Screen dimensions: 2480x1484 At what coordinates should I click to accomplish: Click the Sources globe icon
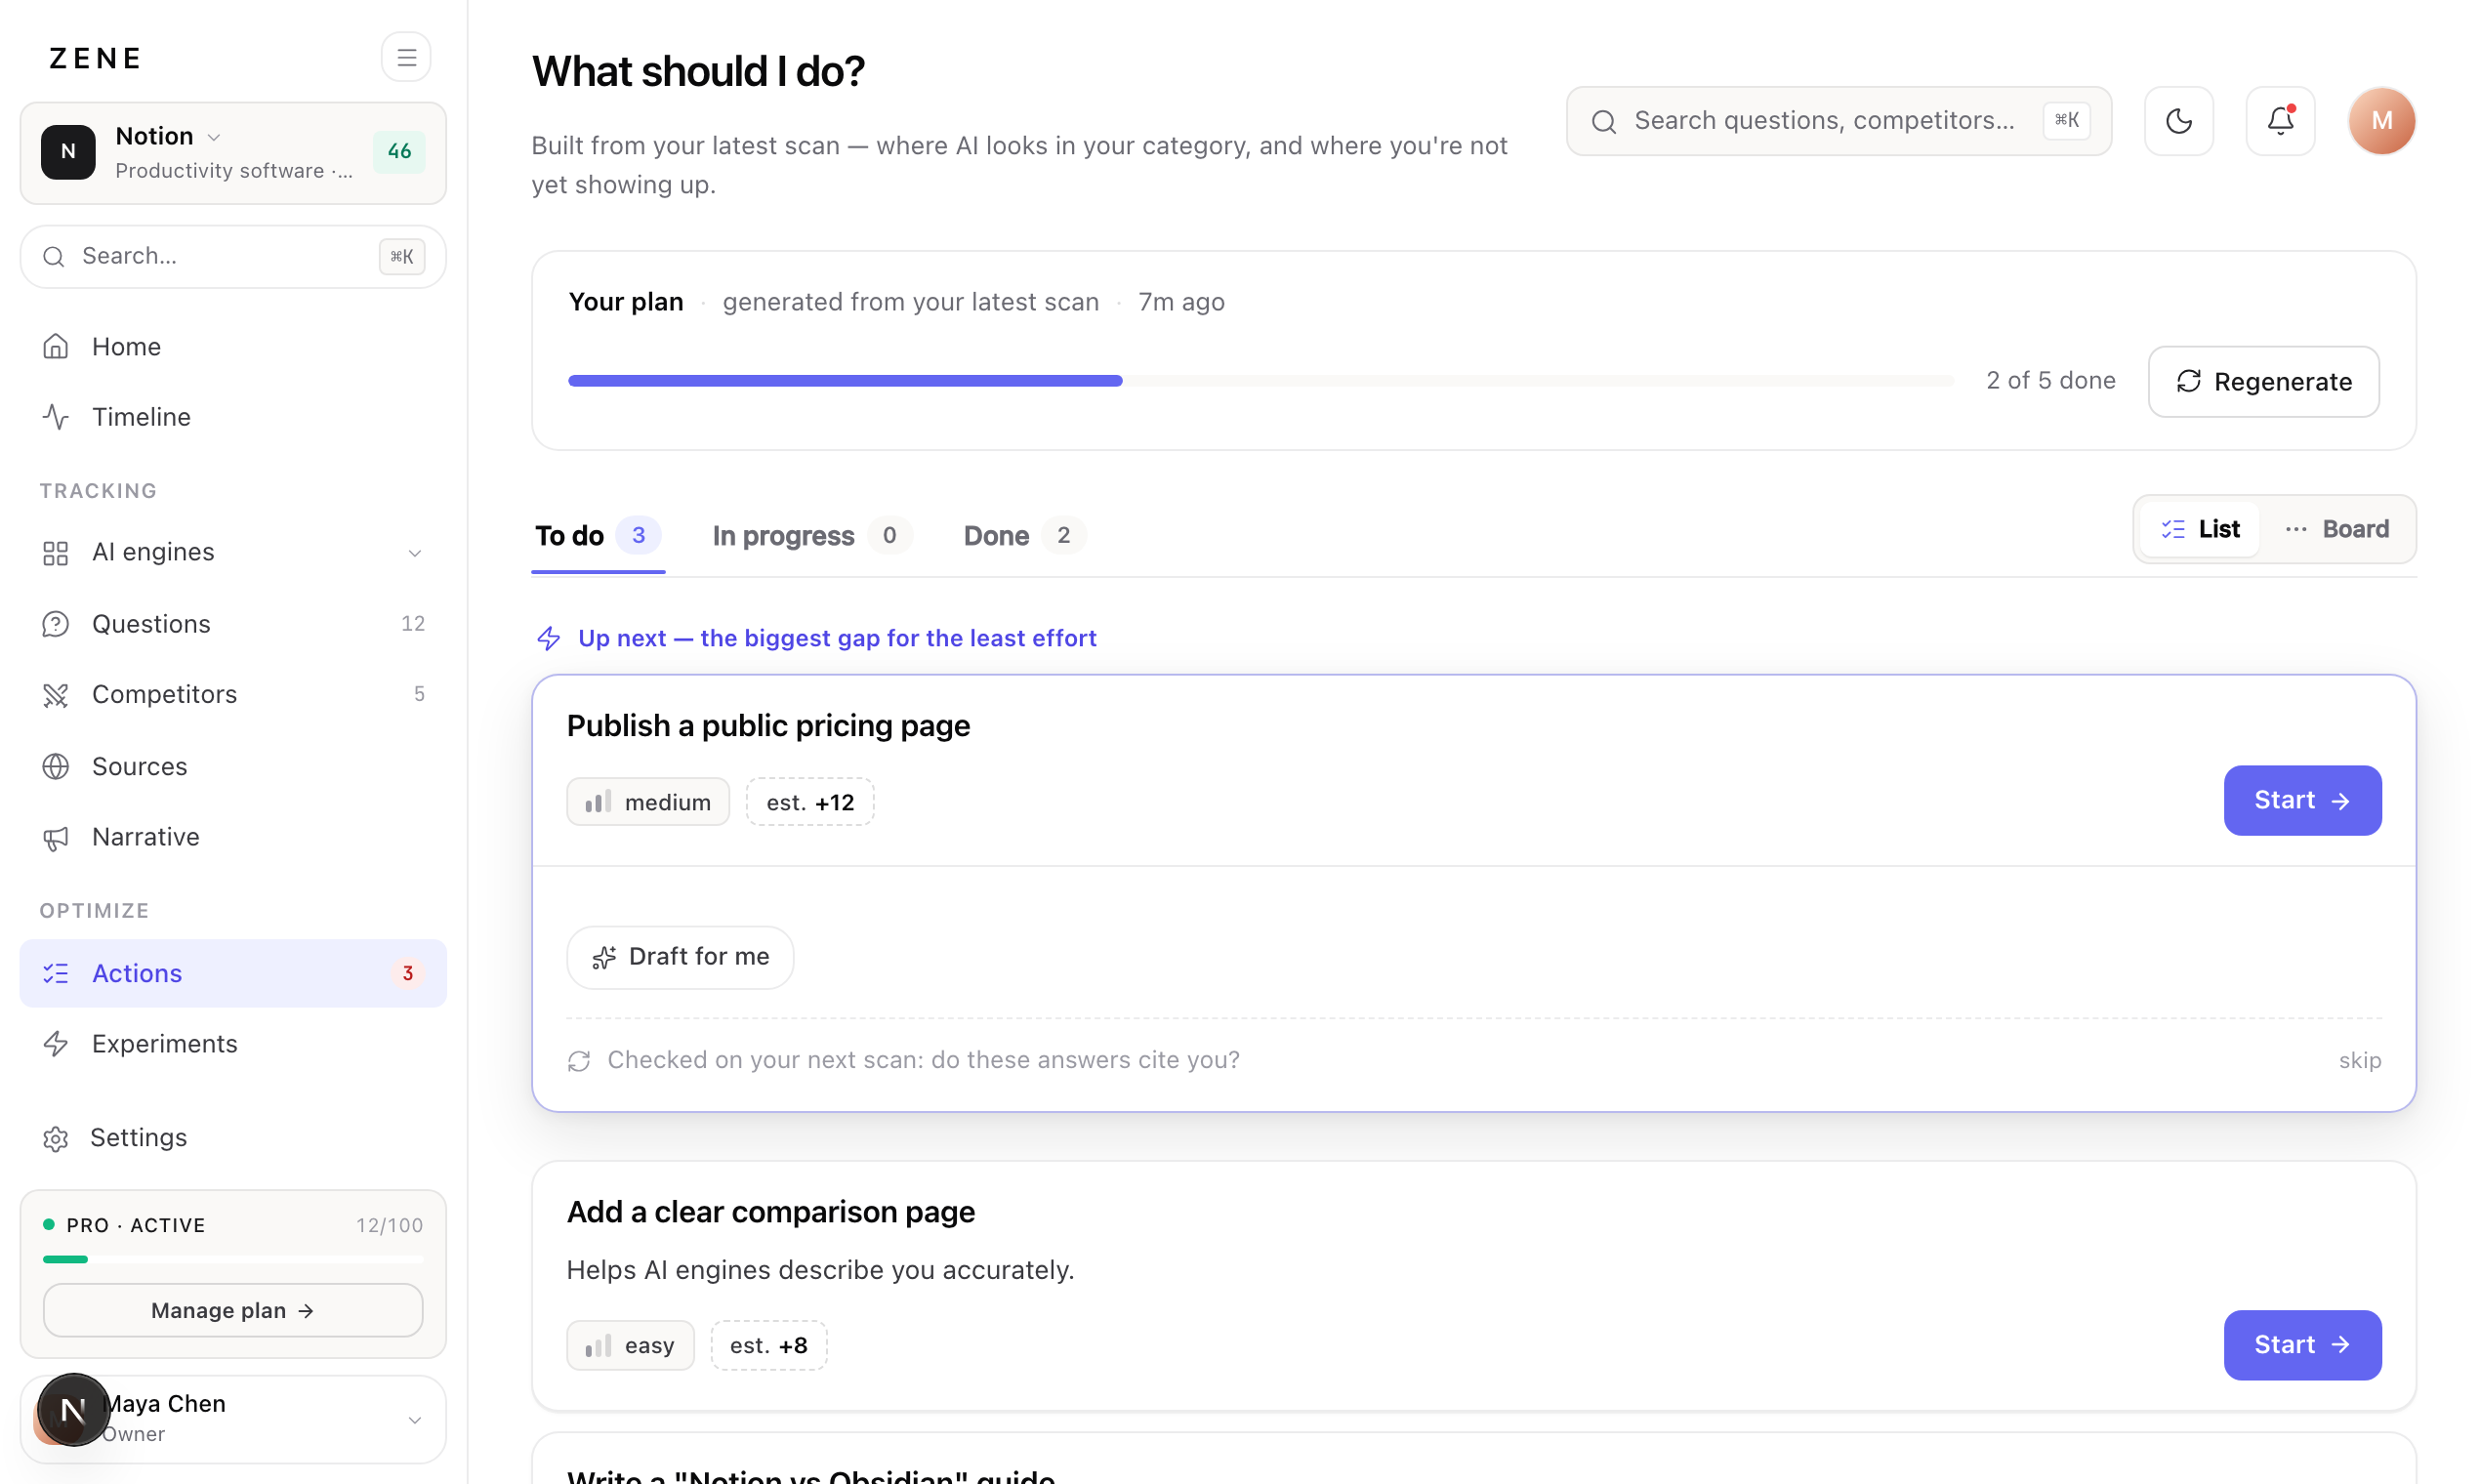coord(56,766)
